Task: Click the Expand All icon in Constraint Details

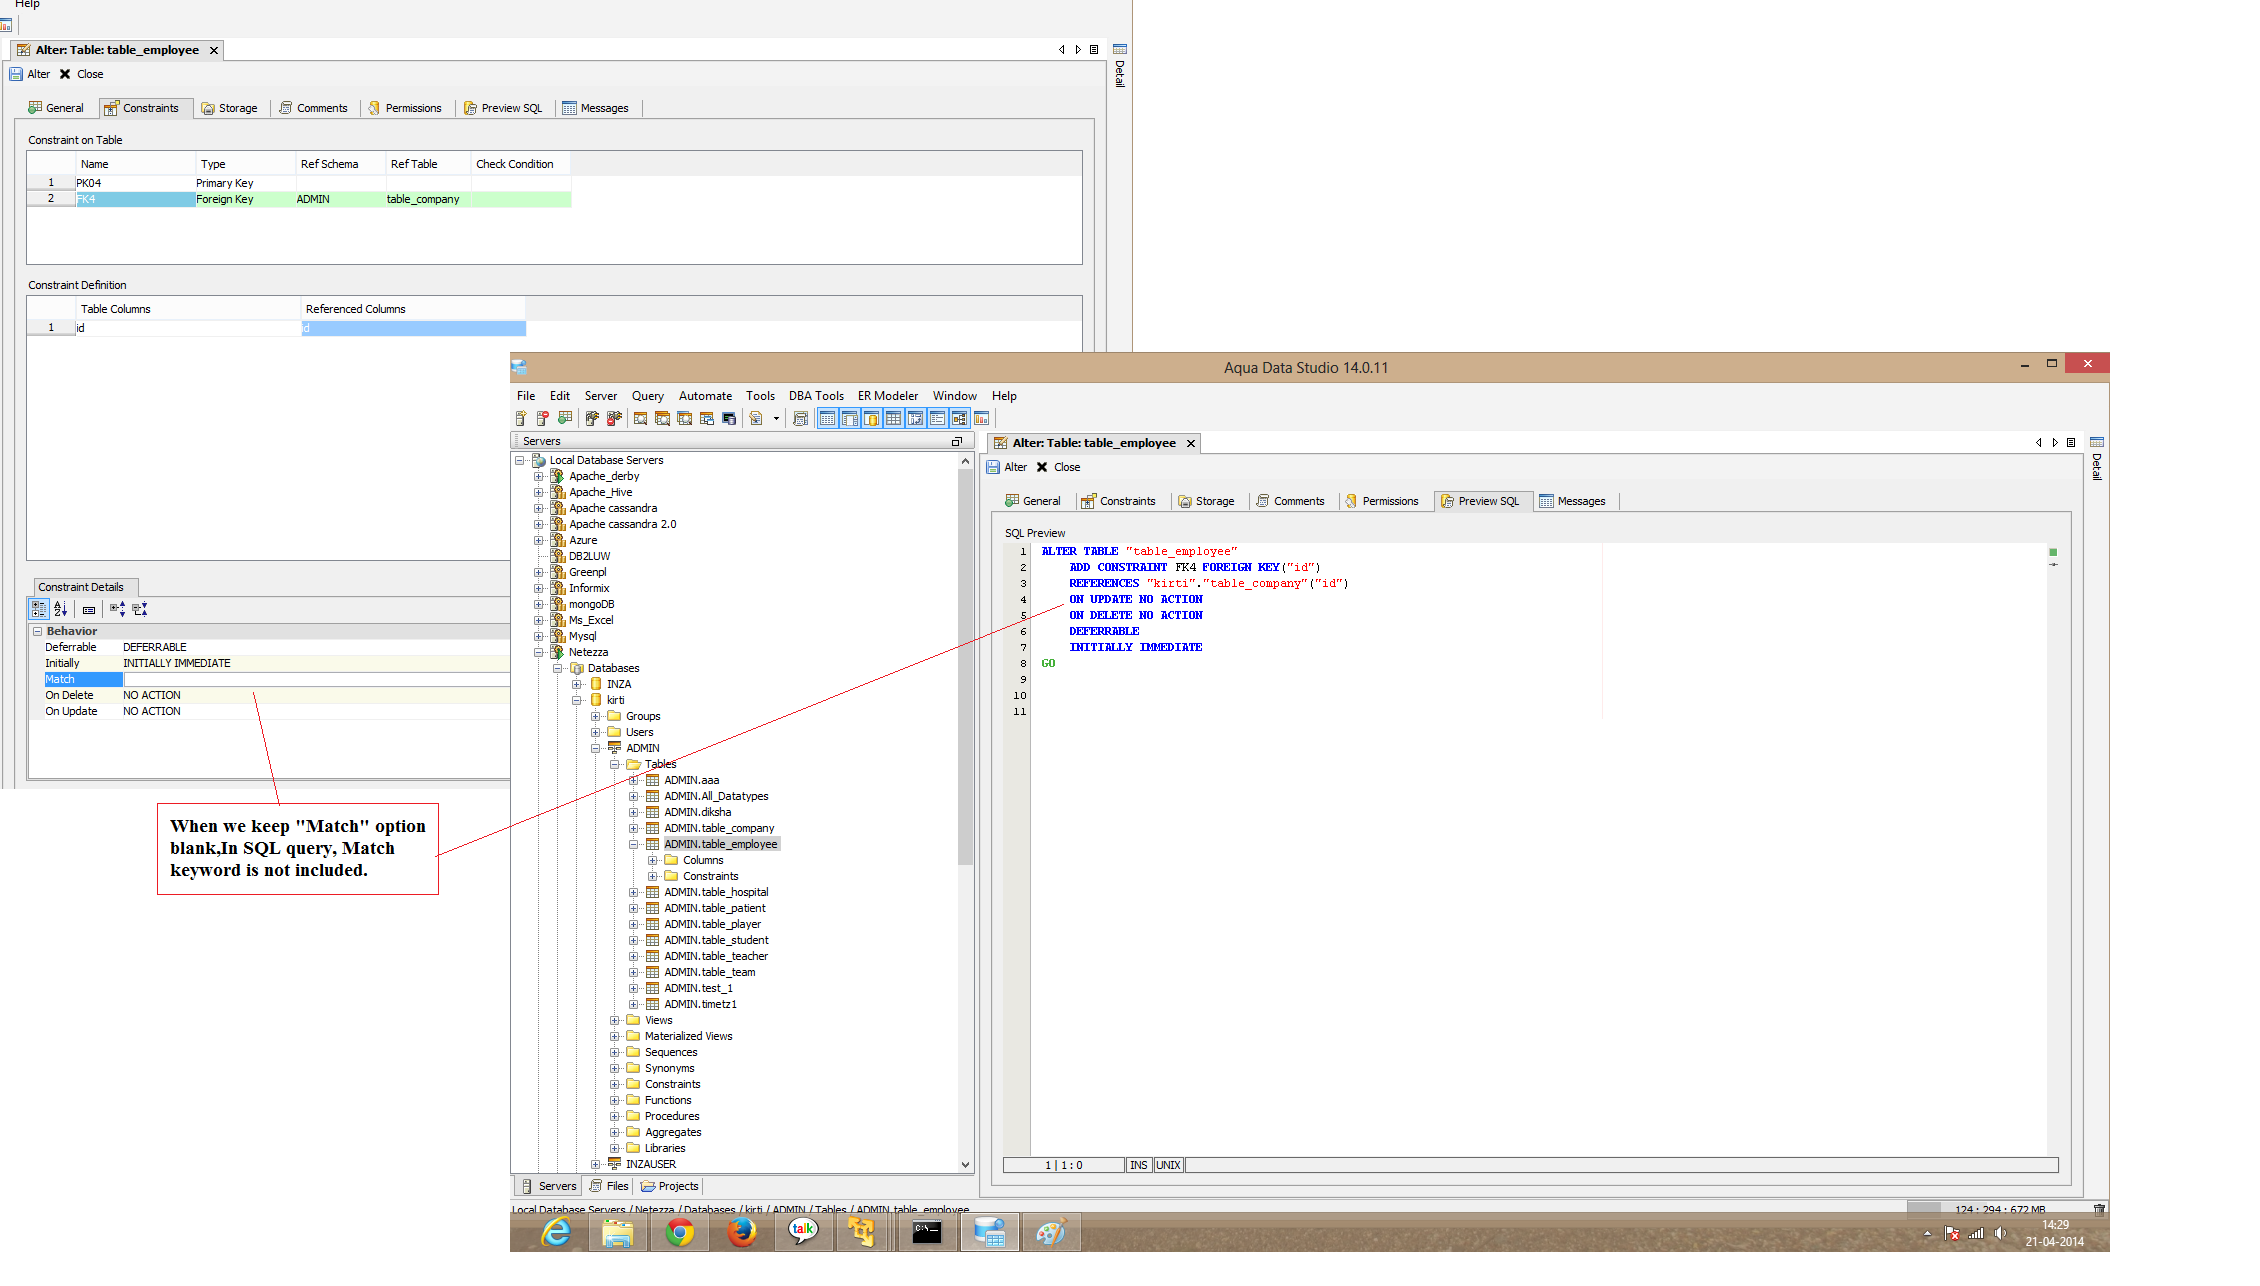Action: click(x=117, y=609)
